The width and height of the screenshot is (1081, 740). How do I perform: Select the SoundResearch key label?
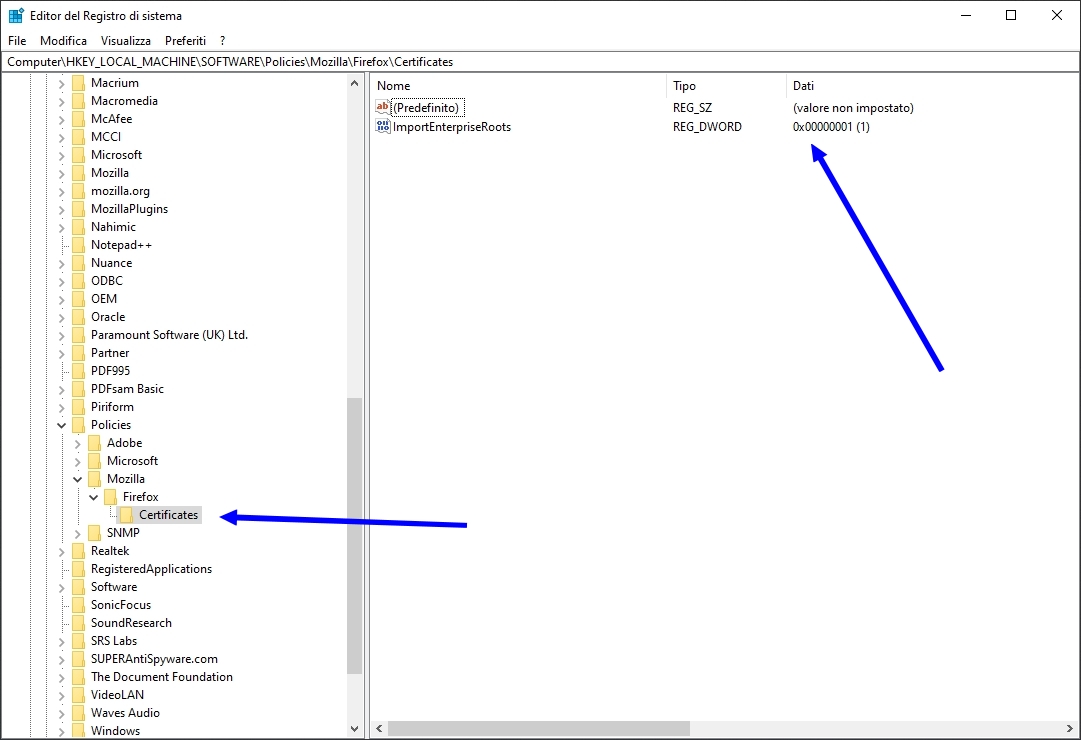pyautogui.click(x=131, y=623)
